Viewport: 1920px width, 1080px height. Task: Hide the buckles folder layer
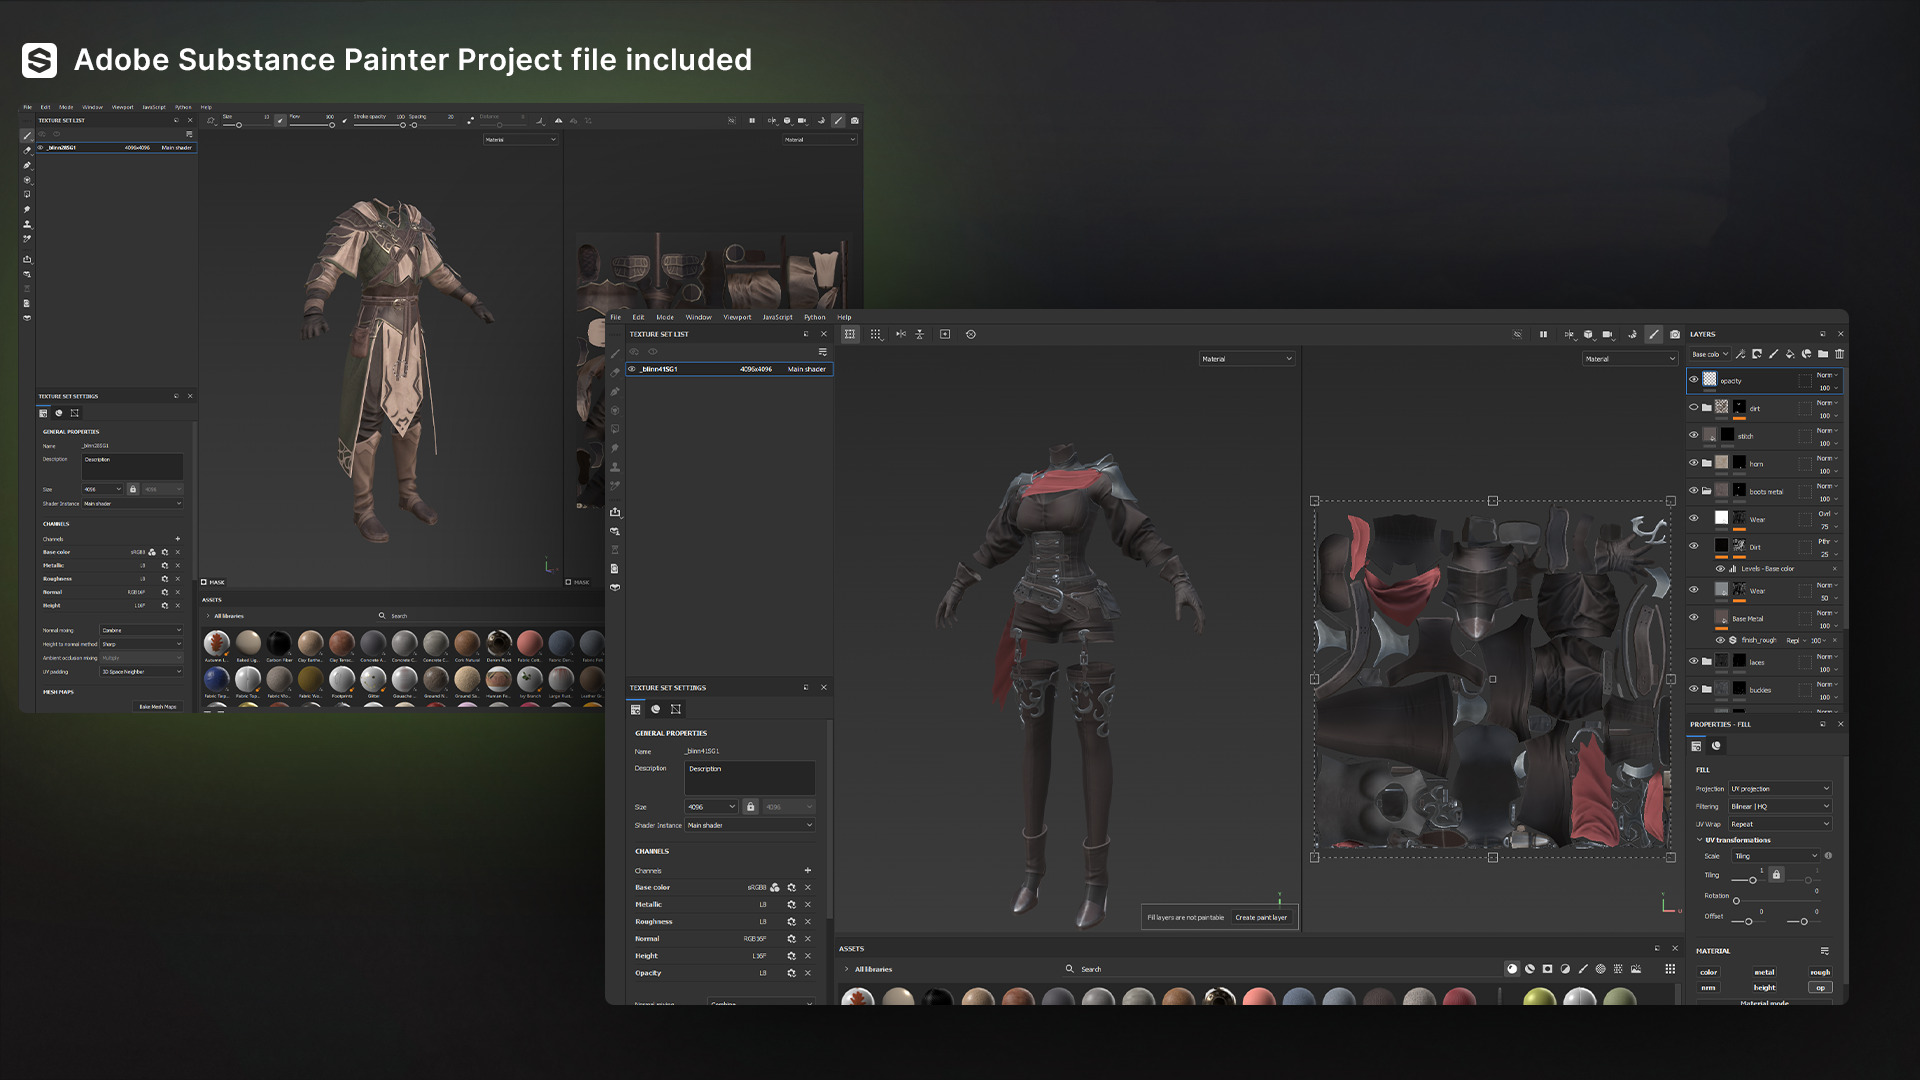tap(1693, 689)
